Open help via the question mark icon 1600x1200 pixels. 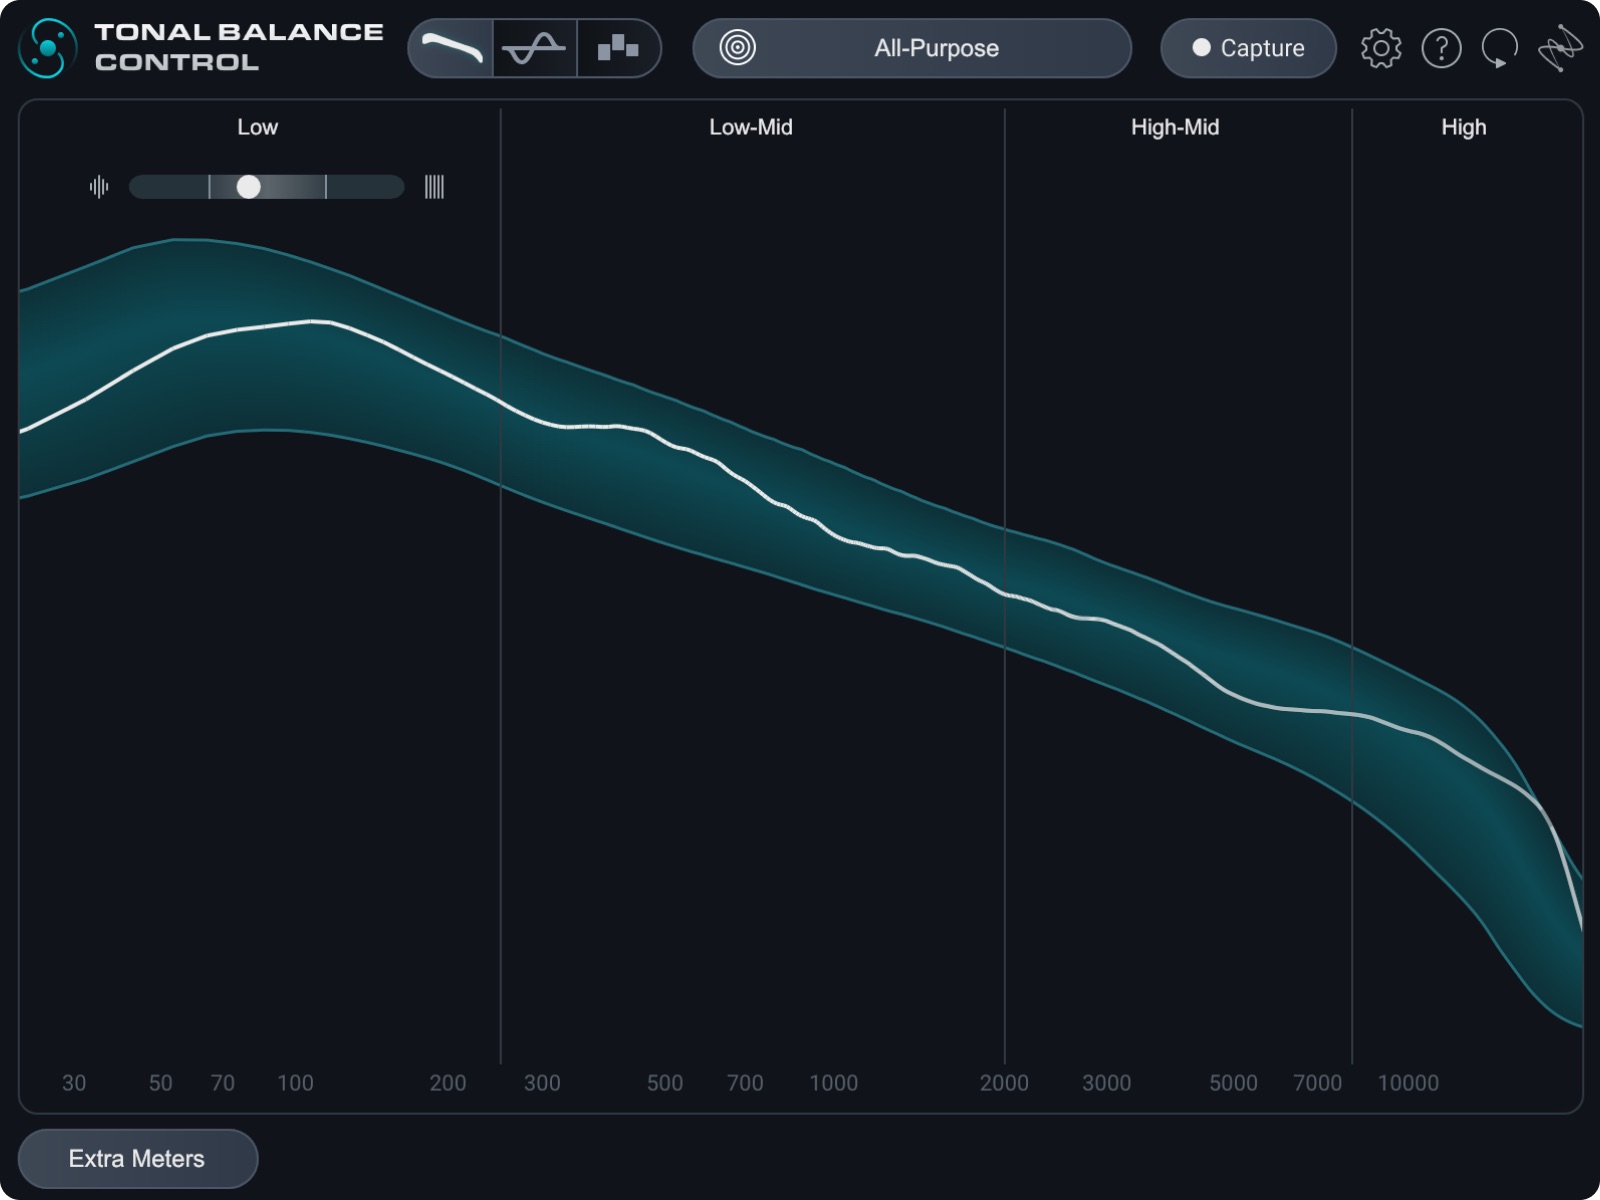point(1441,48)
